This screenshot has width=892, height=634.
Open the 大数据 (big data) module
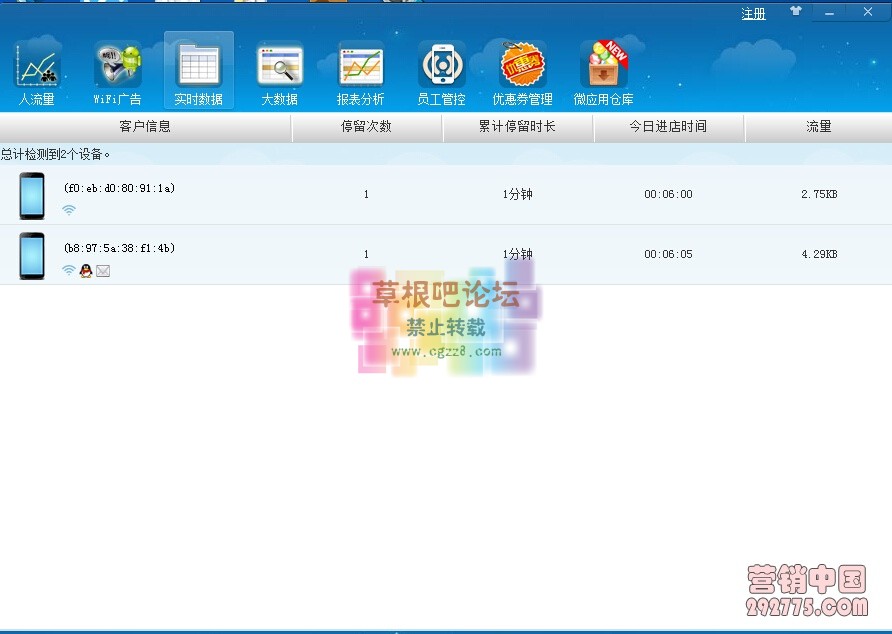(x=278, y=70)
